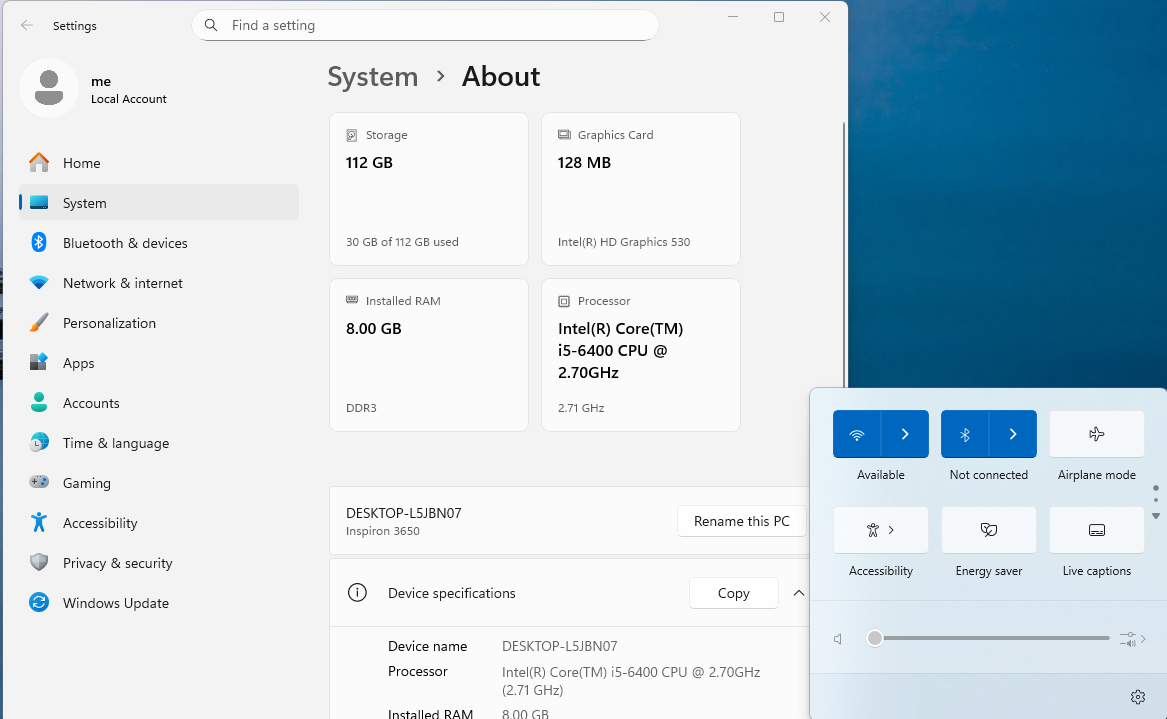Click the Processor chip icon
Screen dimensions: 1167x719
point(564,301)
